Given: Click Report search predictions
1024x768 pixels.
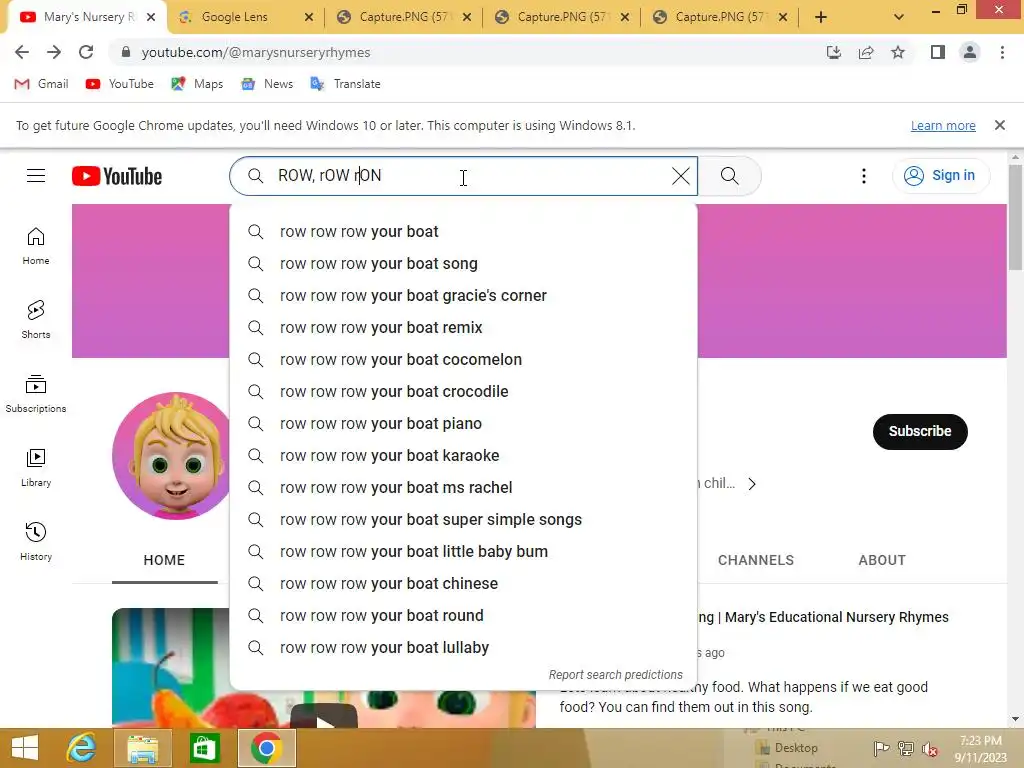Looking at the screenshot, I should pyautogui.click(x=615, y=675).
